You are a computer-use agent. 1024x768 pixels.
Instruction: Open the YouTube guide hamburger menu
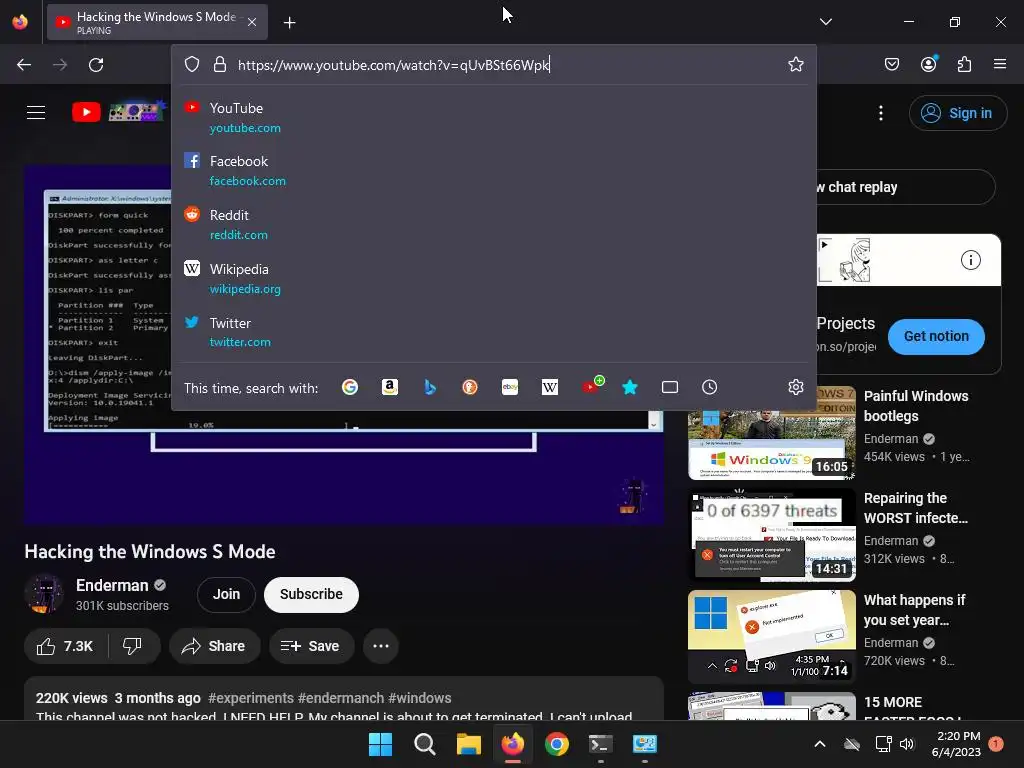tap(36, 112)
